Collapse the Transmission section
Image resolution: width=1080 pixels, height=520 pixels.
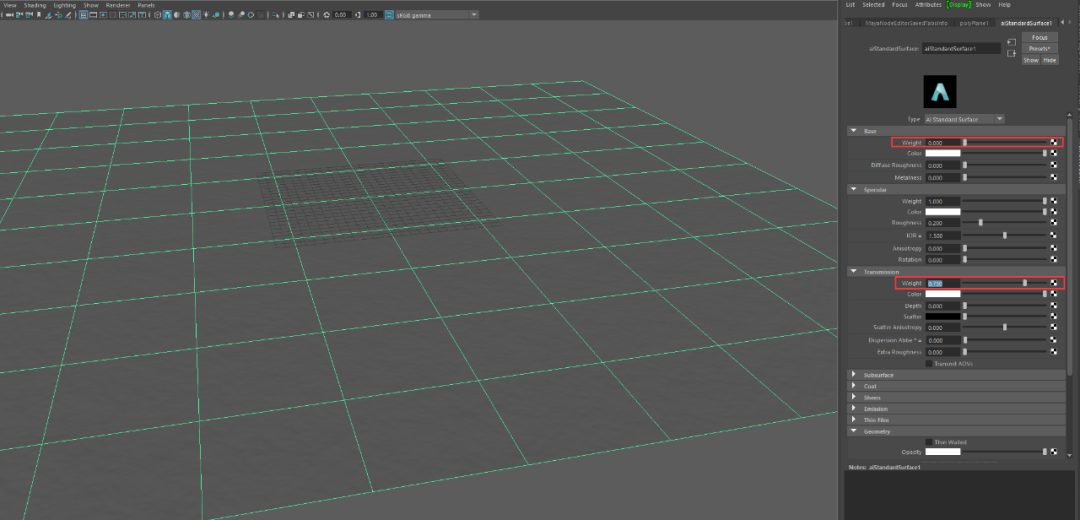(854, 272)
